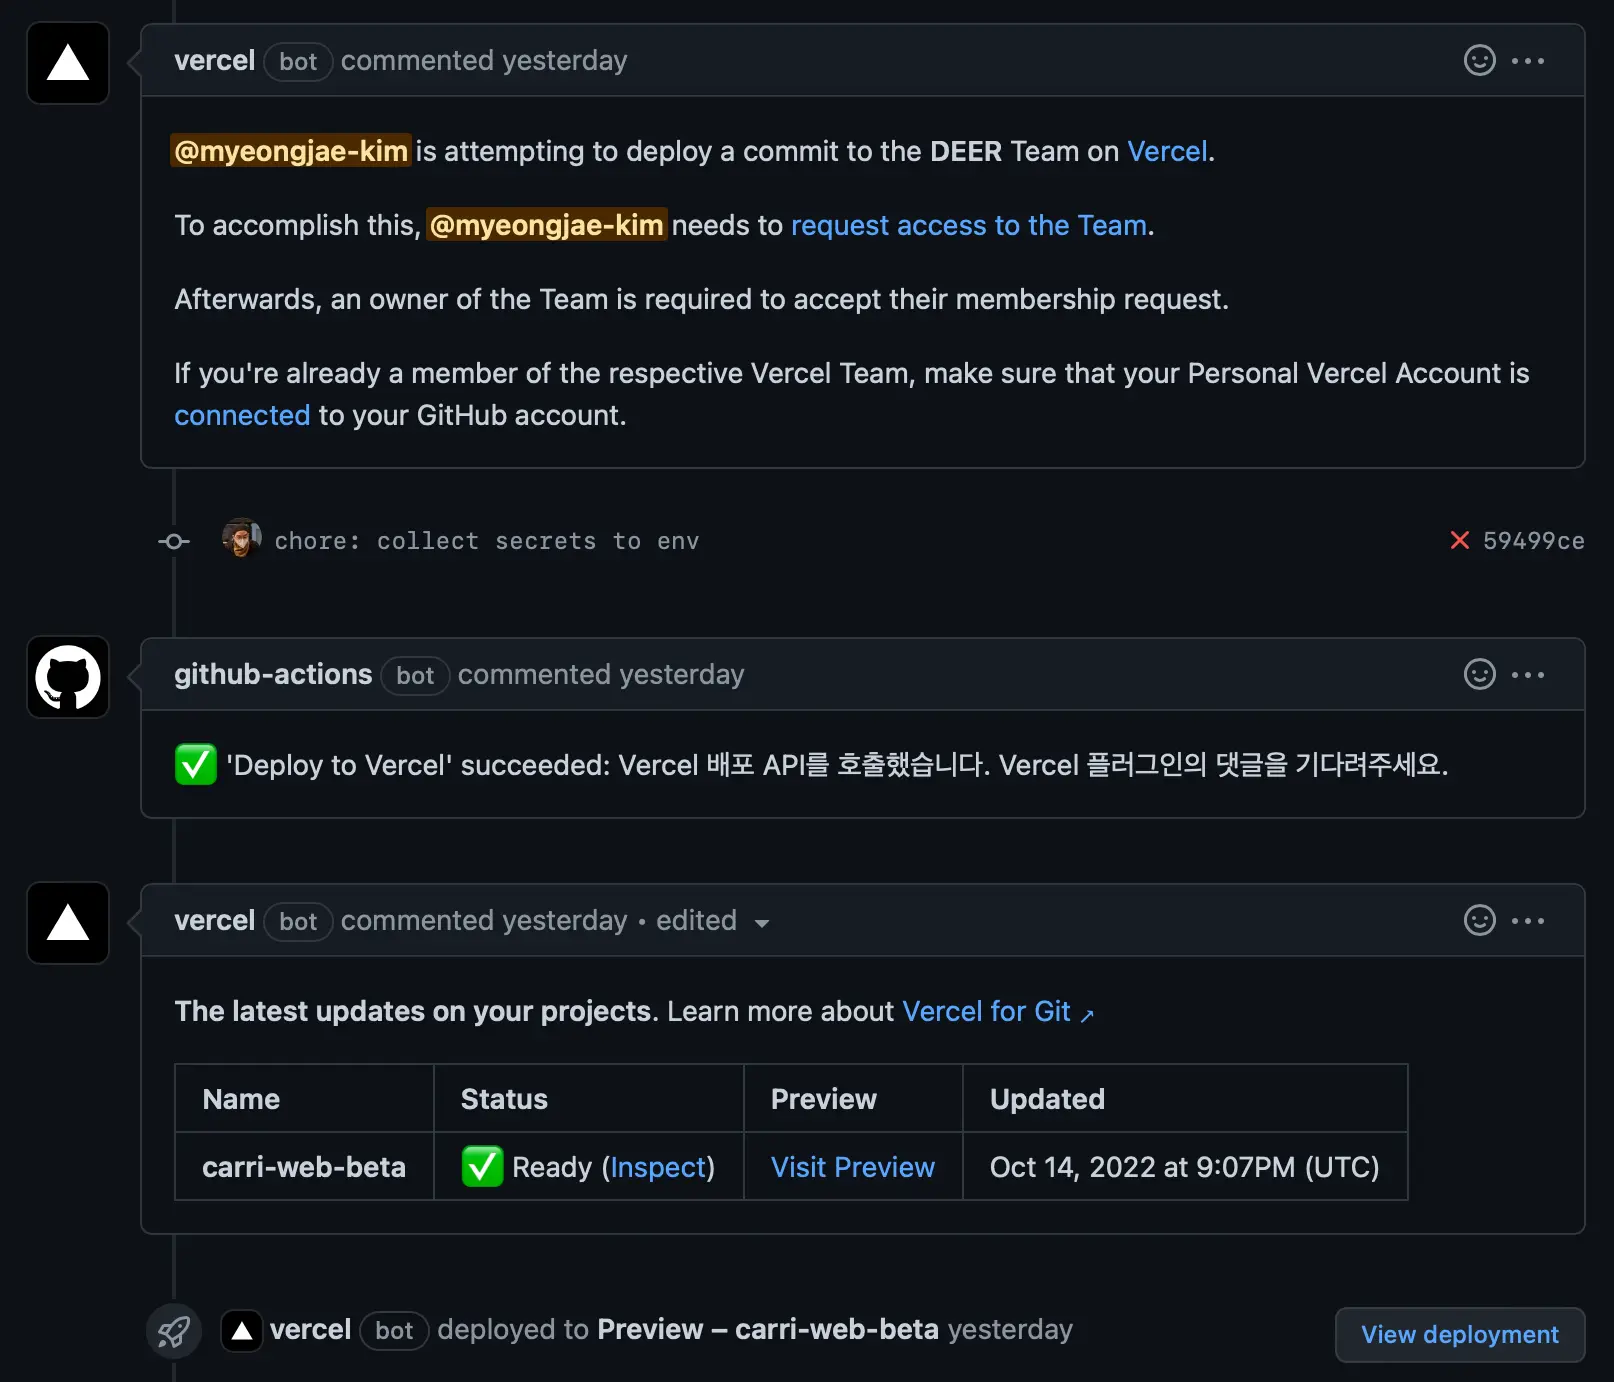
Task: Click first @myeongjae-kim mention
Action: point(291,151)
